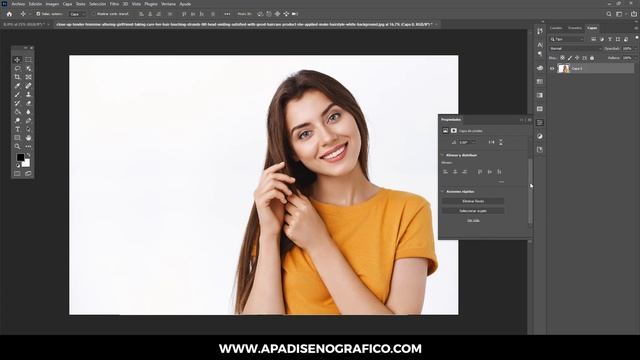Open the foreground black color swatch
This screenshot has height=360, width=640.
(x=20, y=157)
